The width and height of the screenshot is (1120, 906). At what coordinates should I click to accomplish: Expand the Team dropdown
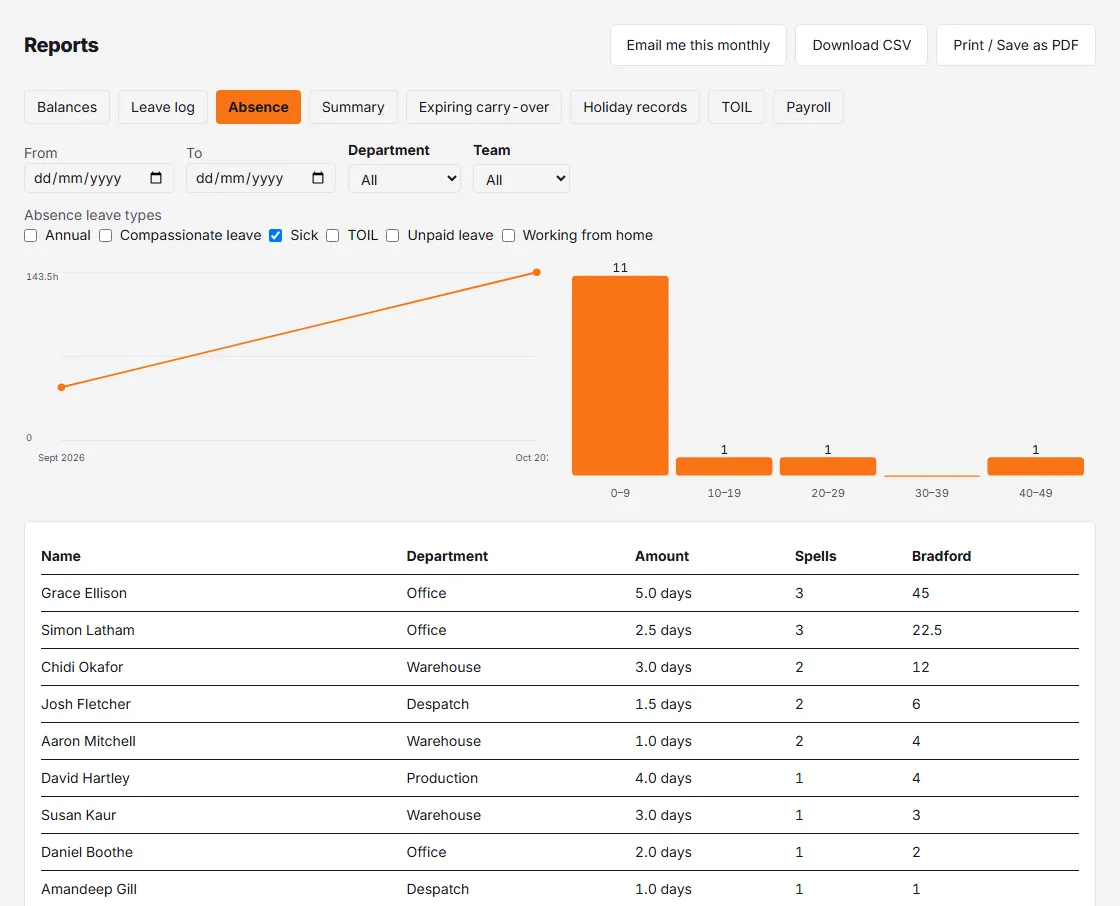click(521, 179)
